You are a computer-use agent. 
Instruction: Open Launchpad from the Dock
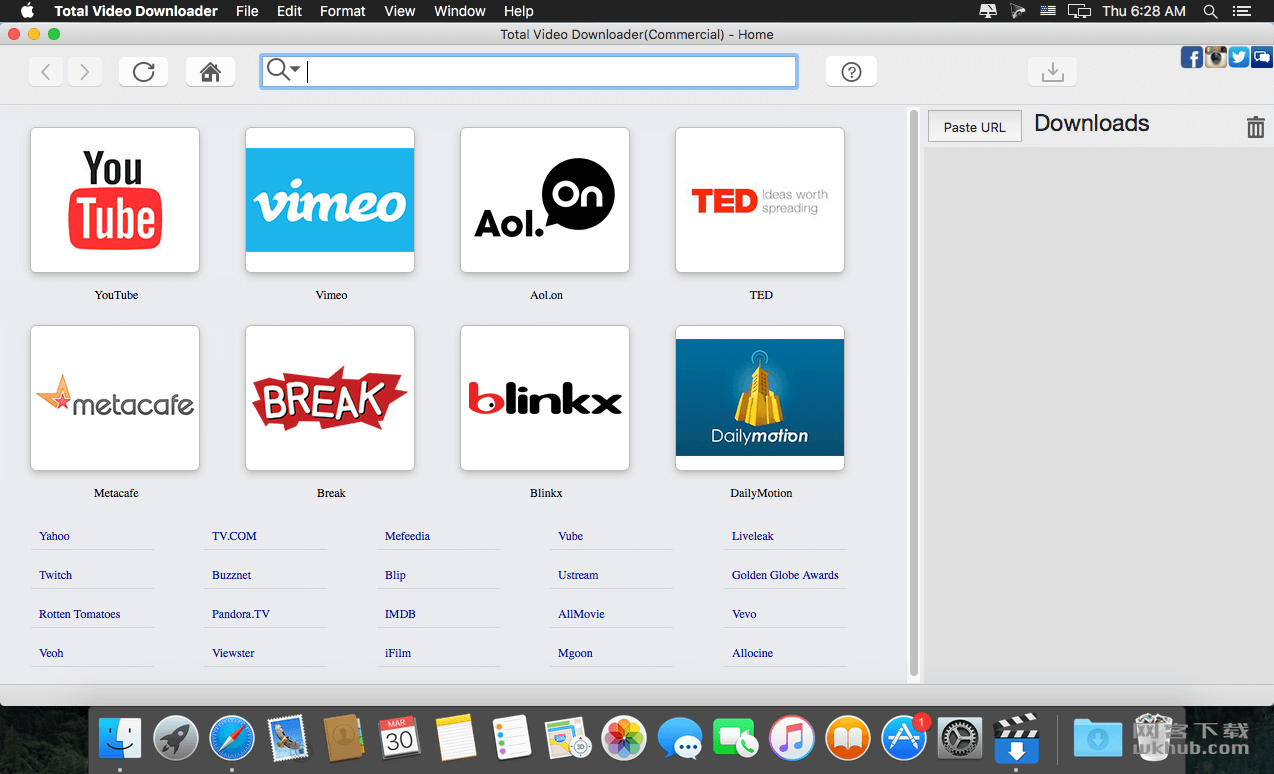tap(176, 739)
